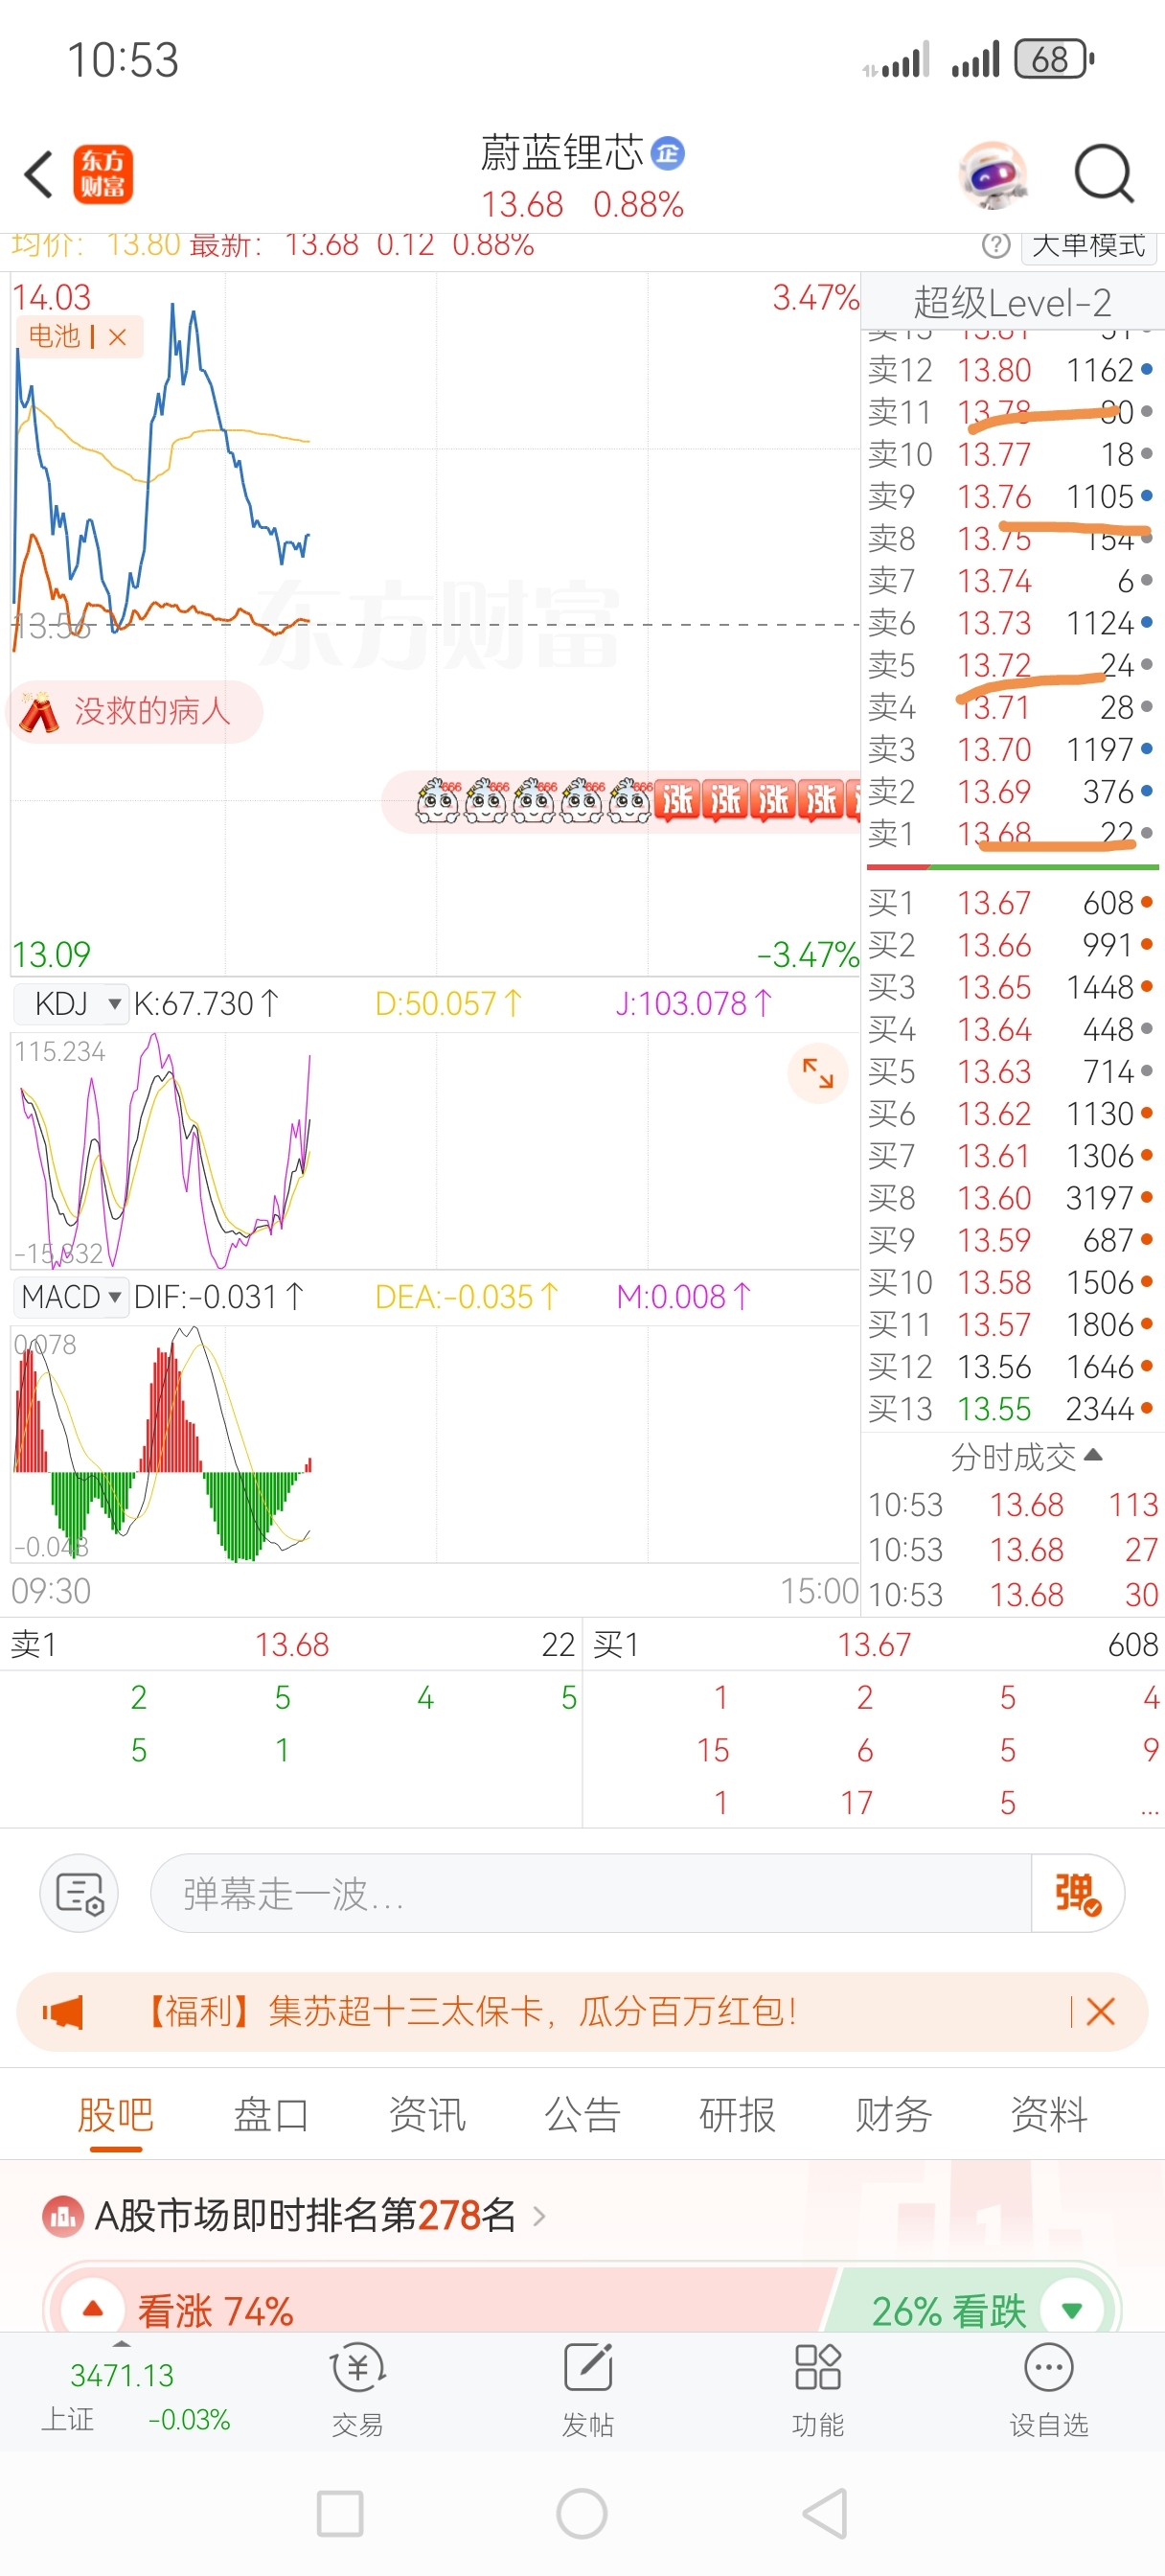
Task: Select the 盘口 tab
Action: tap(271, 2115)
